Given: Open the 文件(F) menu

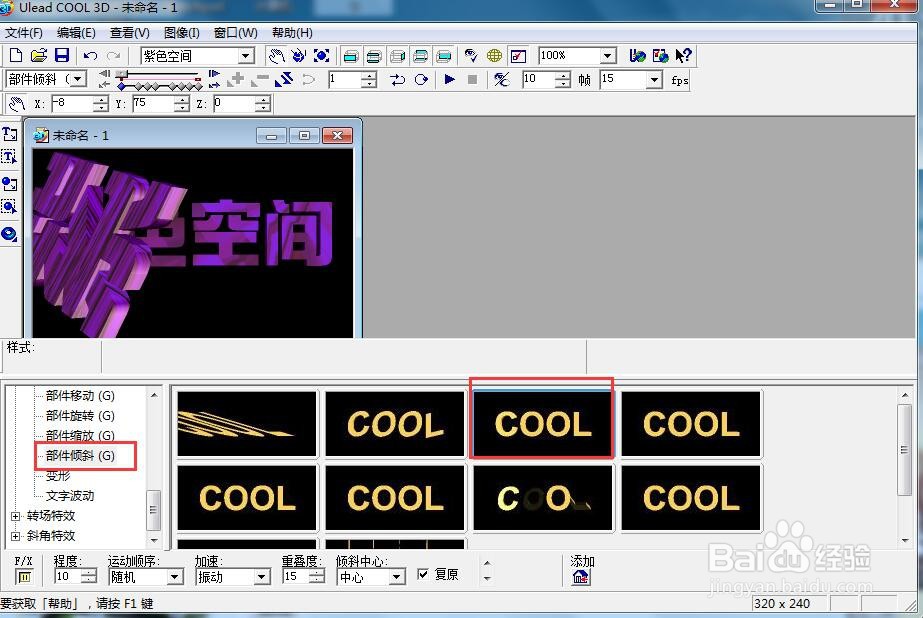Looking at the screenshot, I should click(24, 33).
